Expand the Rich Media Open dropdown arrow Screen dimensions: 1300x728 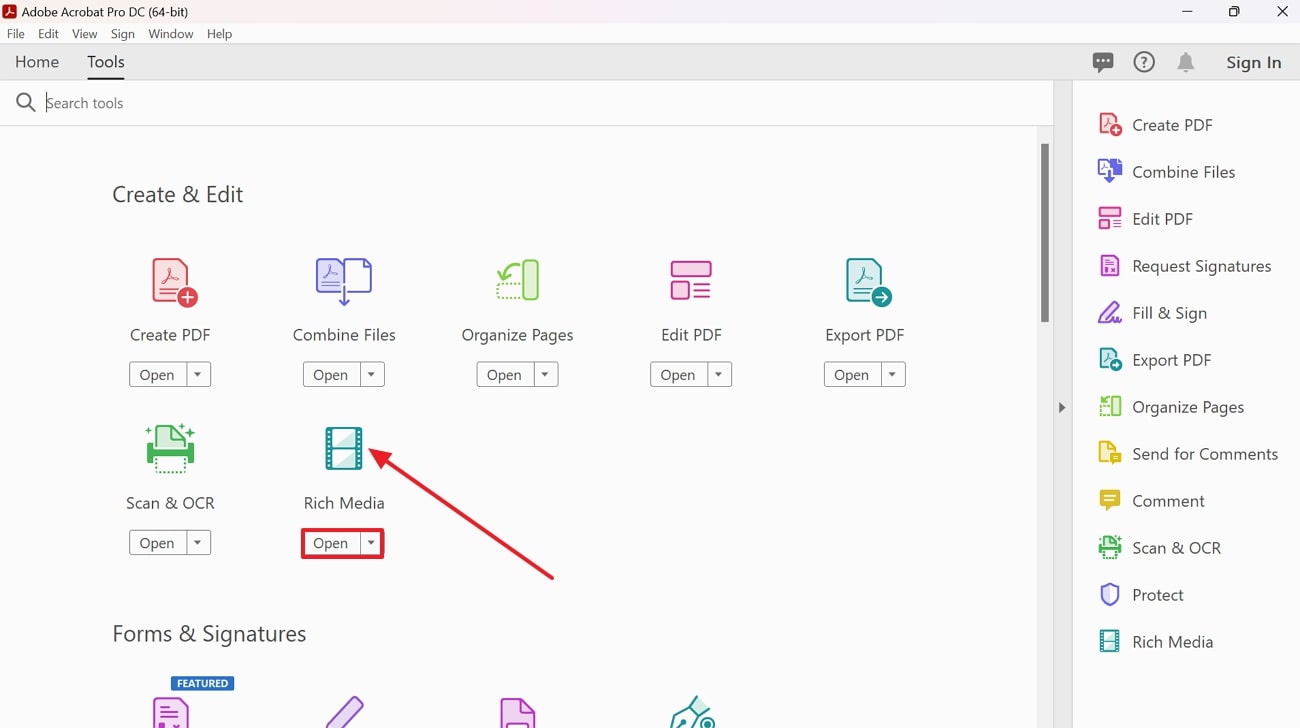[x=371, y=543]
